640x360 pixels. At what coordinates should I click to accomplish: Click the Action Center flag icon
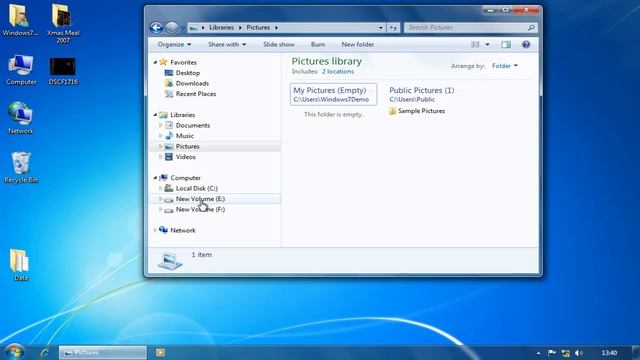552,353
